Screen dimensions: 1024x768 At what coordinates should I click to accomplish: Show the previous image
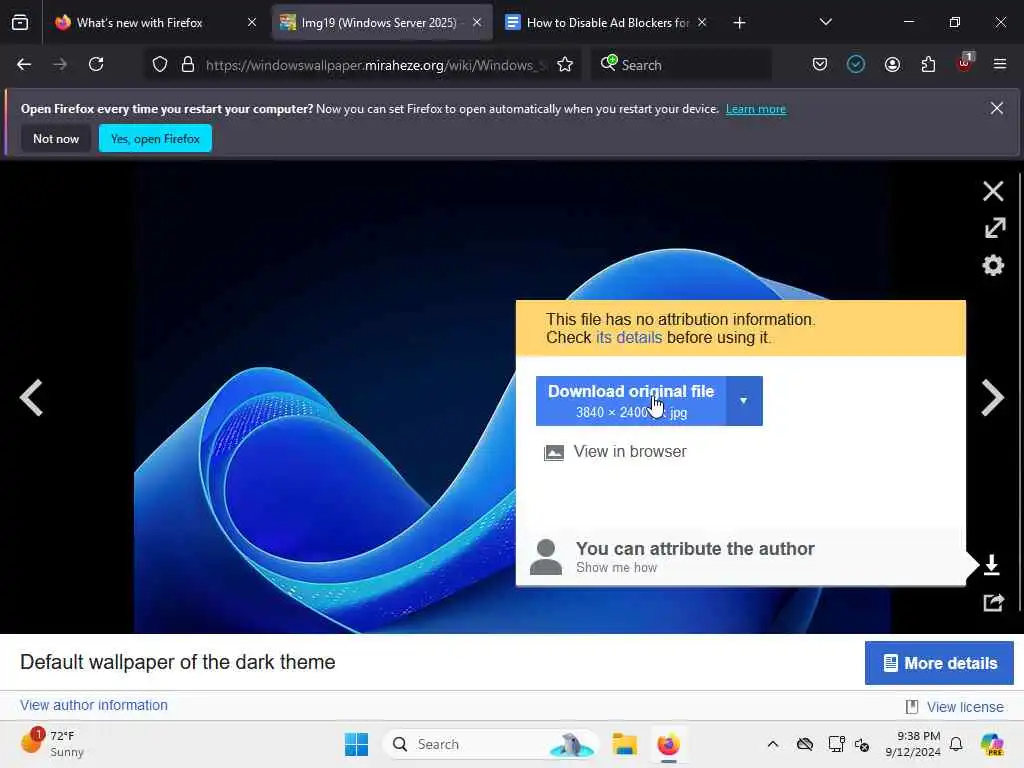click(31, 397)
